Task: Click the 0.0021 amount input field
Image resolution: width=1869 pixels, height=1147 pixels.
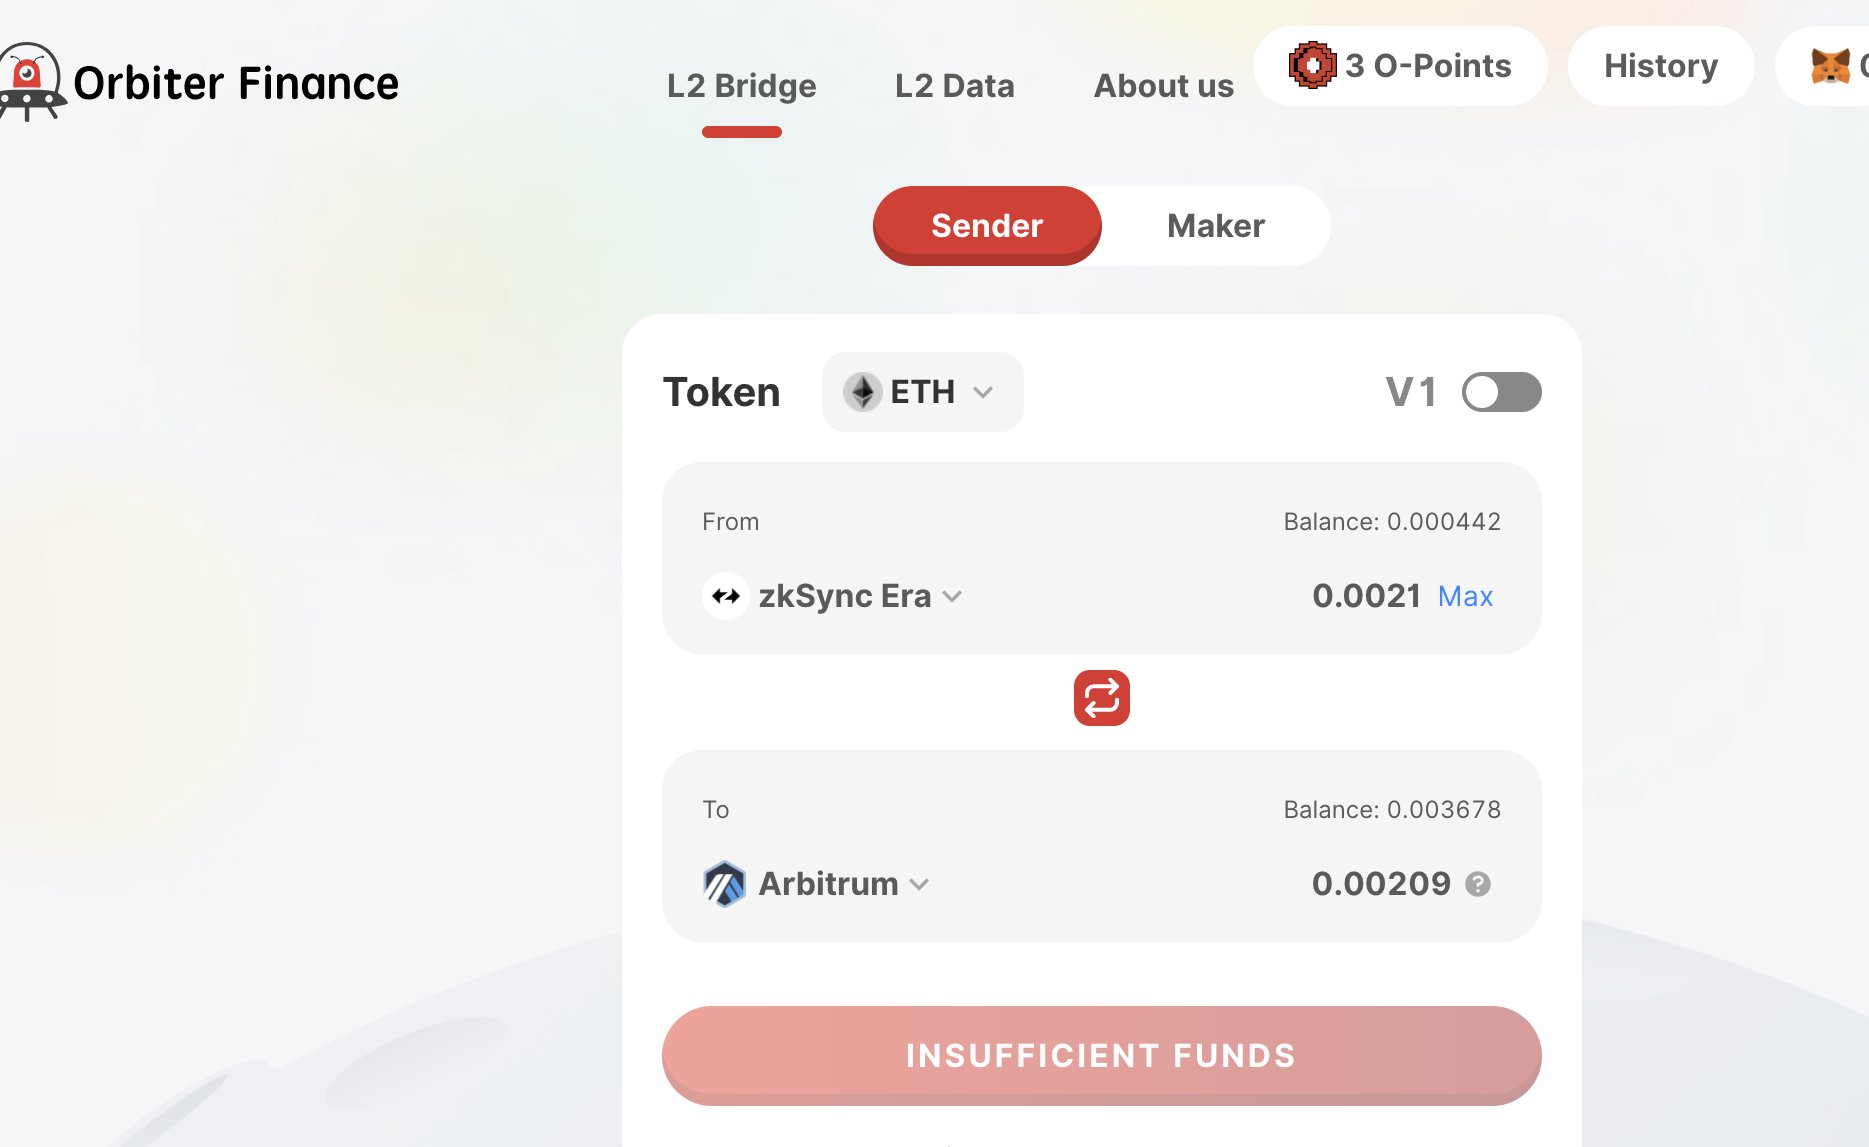Action: [x=1365, y=596]
